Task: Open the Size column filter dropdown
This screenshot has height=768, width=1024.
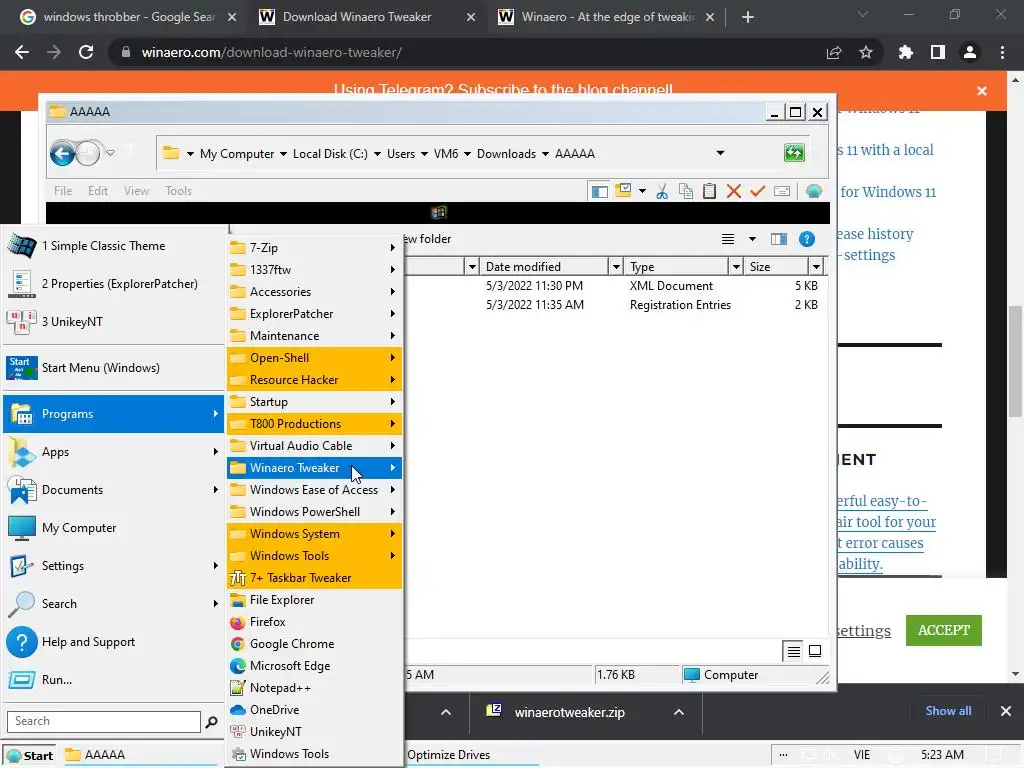Action: coord(816,266)
